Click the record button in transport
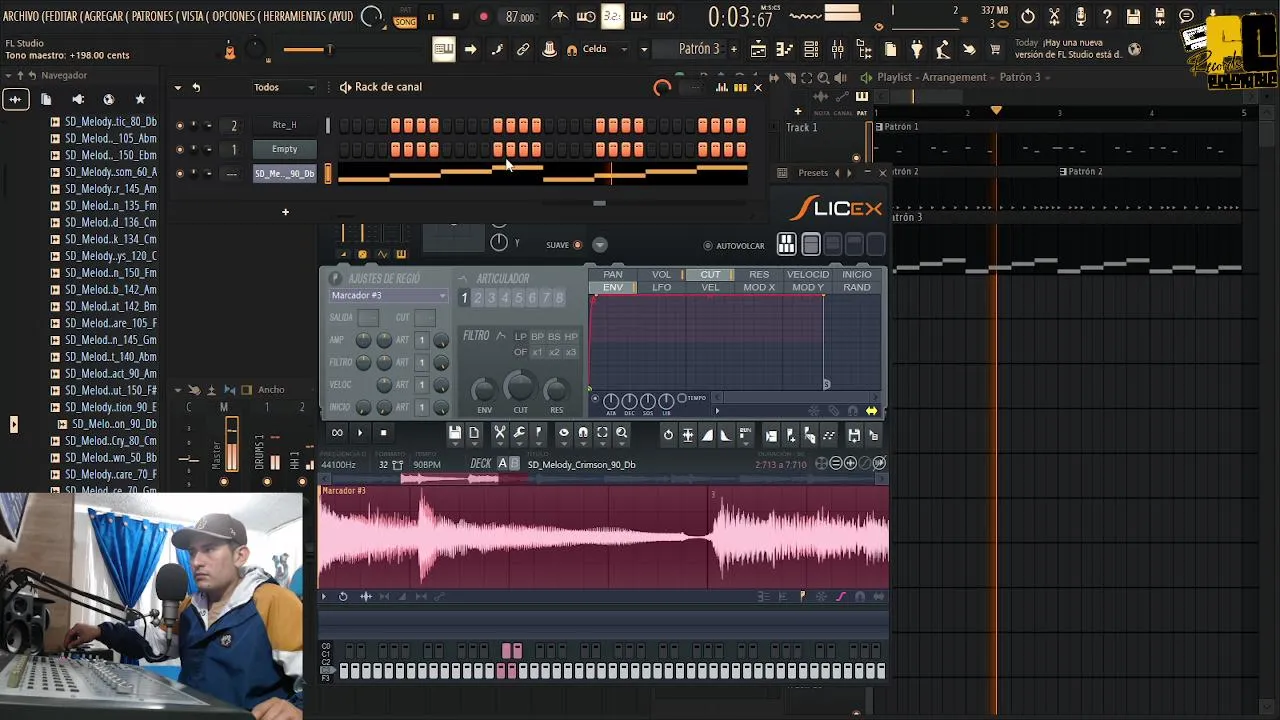 pos(483,17)
